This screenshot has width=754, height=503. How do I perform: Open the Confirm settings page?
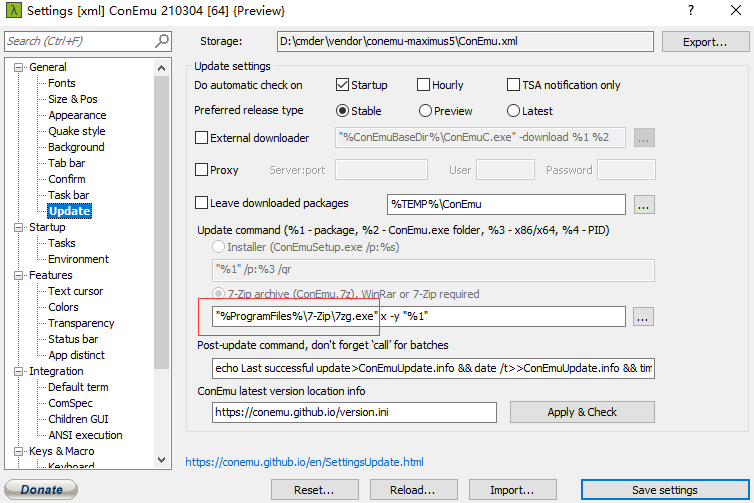66,179
